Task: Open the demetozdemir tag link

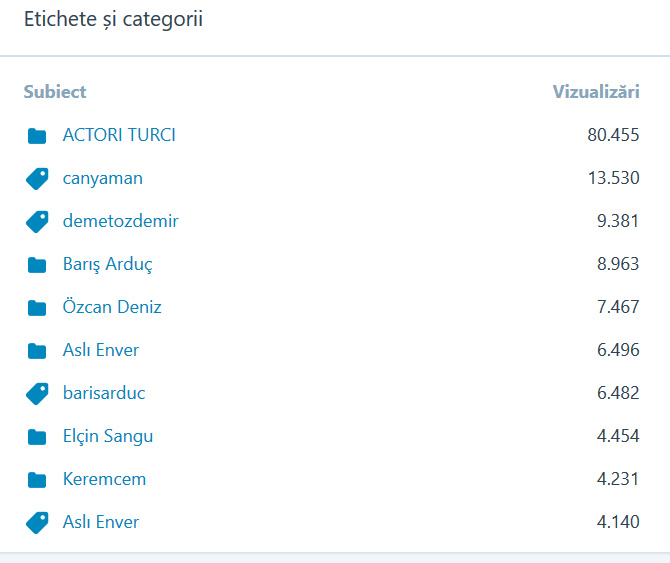Action: coord(120,221)
